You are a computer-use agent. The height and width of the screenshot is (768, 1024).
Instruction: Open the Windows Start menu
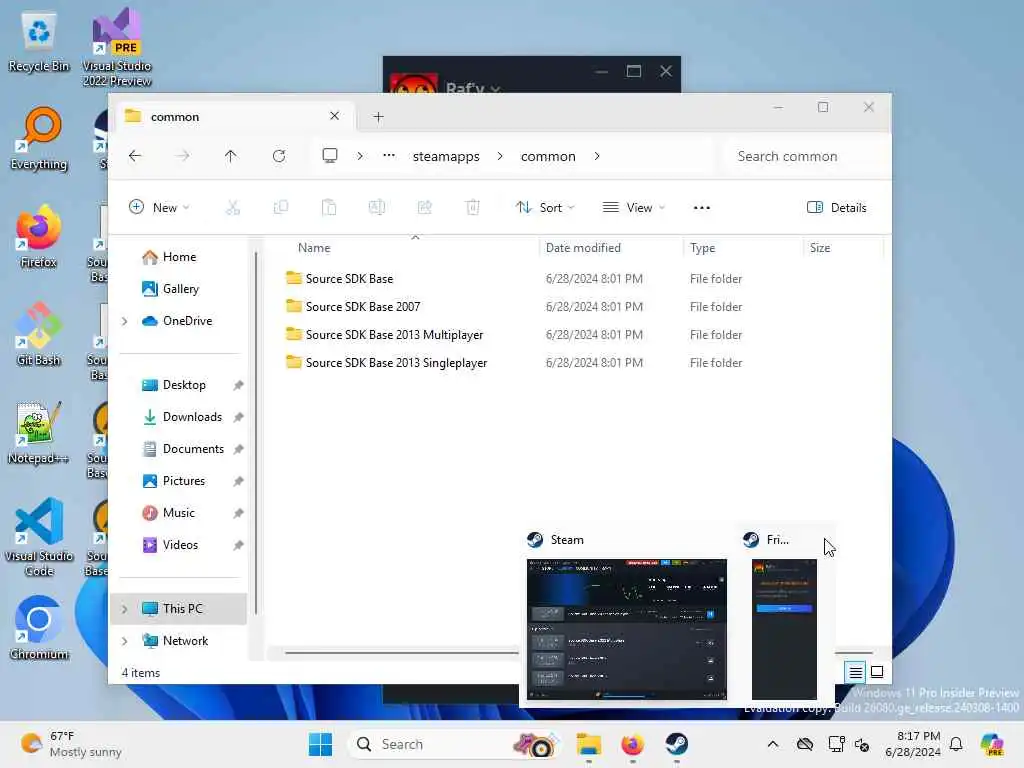320,744
